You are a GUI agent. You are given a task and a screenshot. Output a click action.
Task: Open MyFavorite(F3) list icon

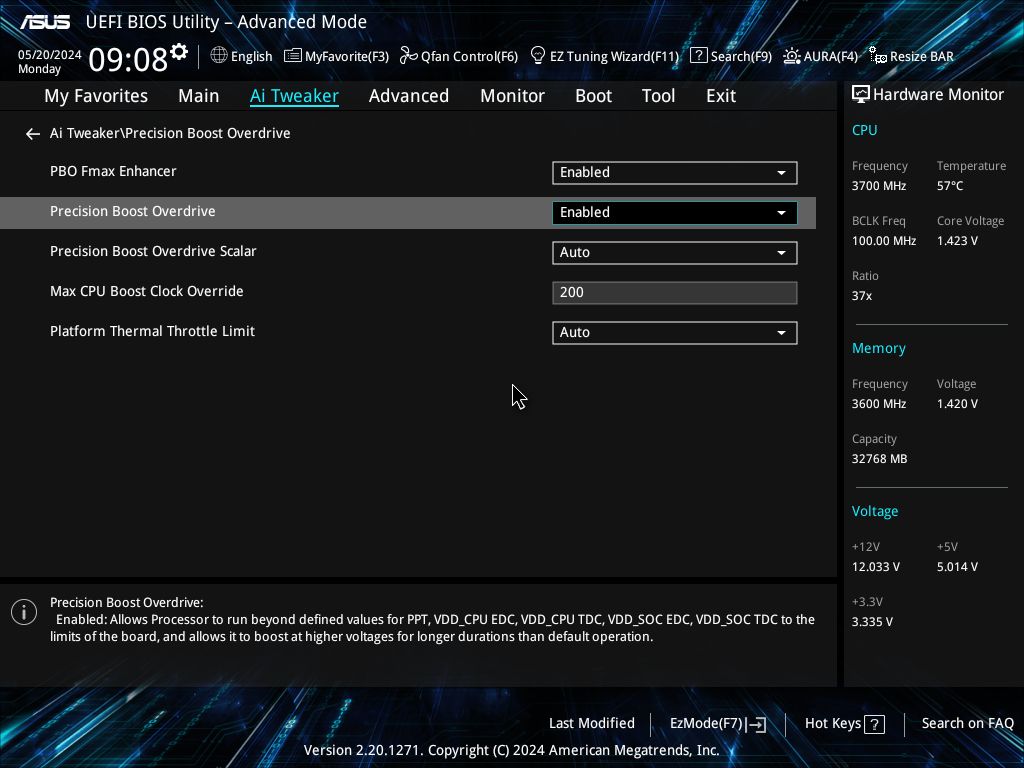pos(293,56)
